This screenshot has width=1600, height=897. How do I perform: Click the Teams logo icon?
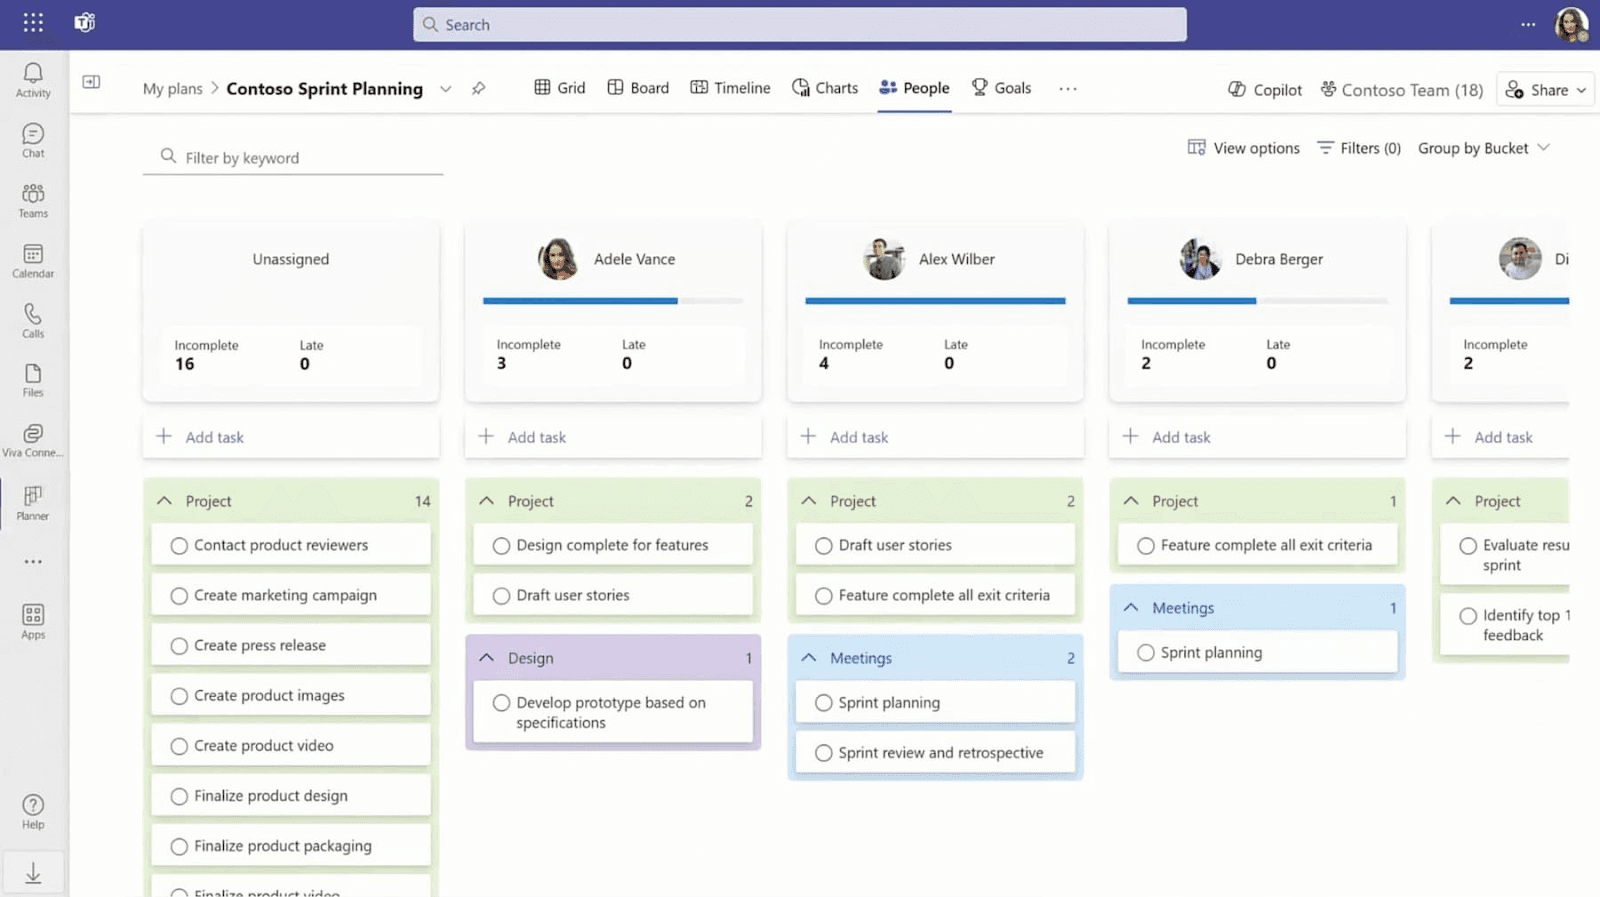click(x=85, y=23)
